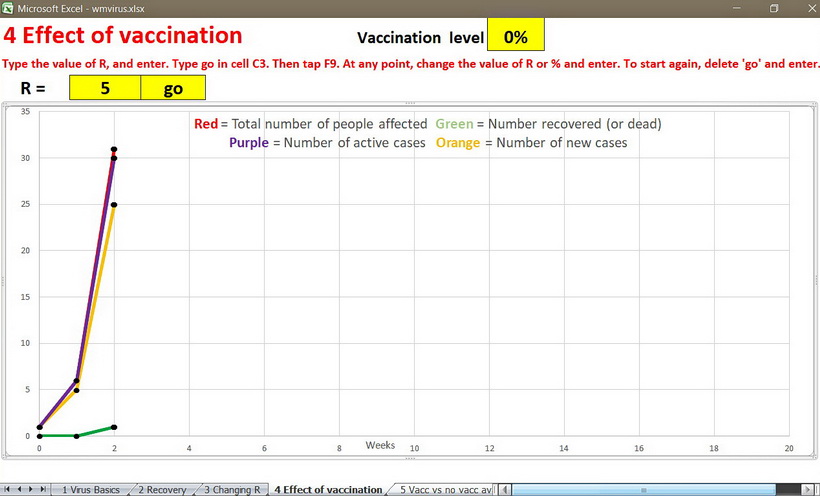The image size is (820, 496).
Task: Select the '3 Changing R' sheet tab
Action: coord(233,490)
